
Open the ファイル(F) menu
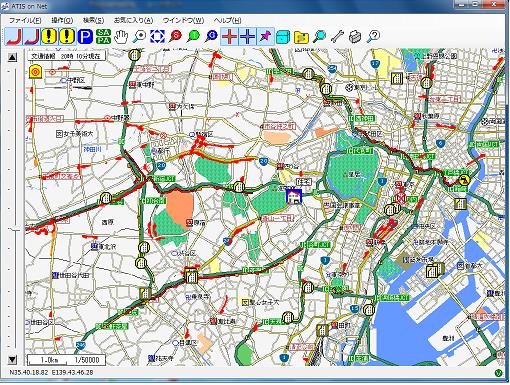(25, 20)
